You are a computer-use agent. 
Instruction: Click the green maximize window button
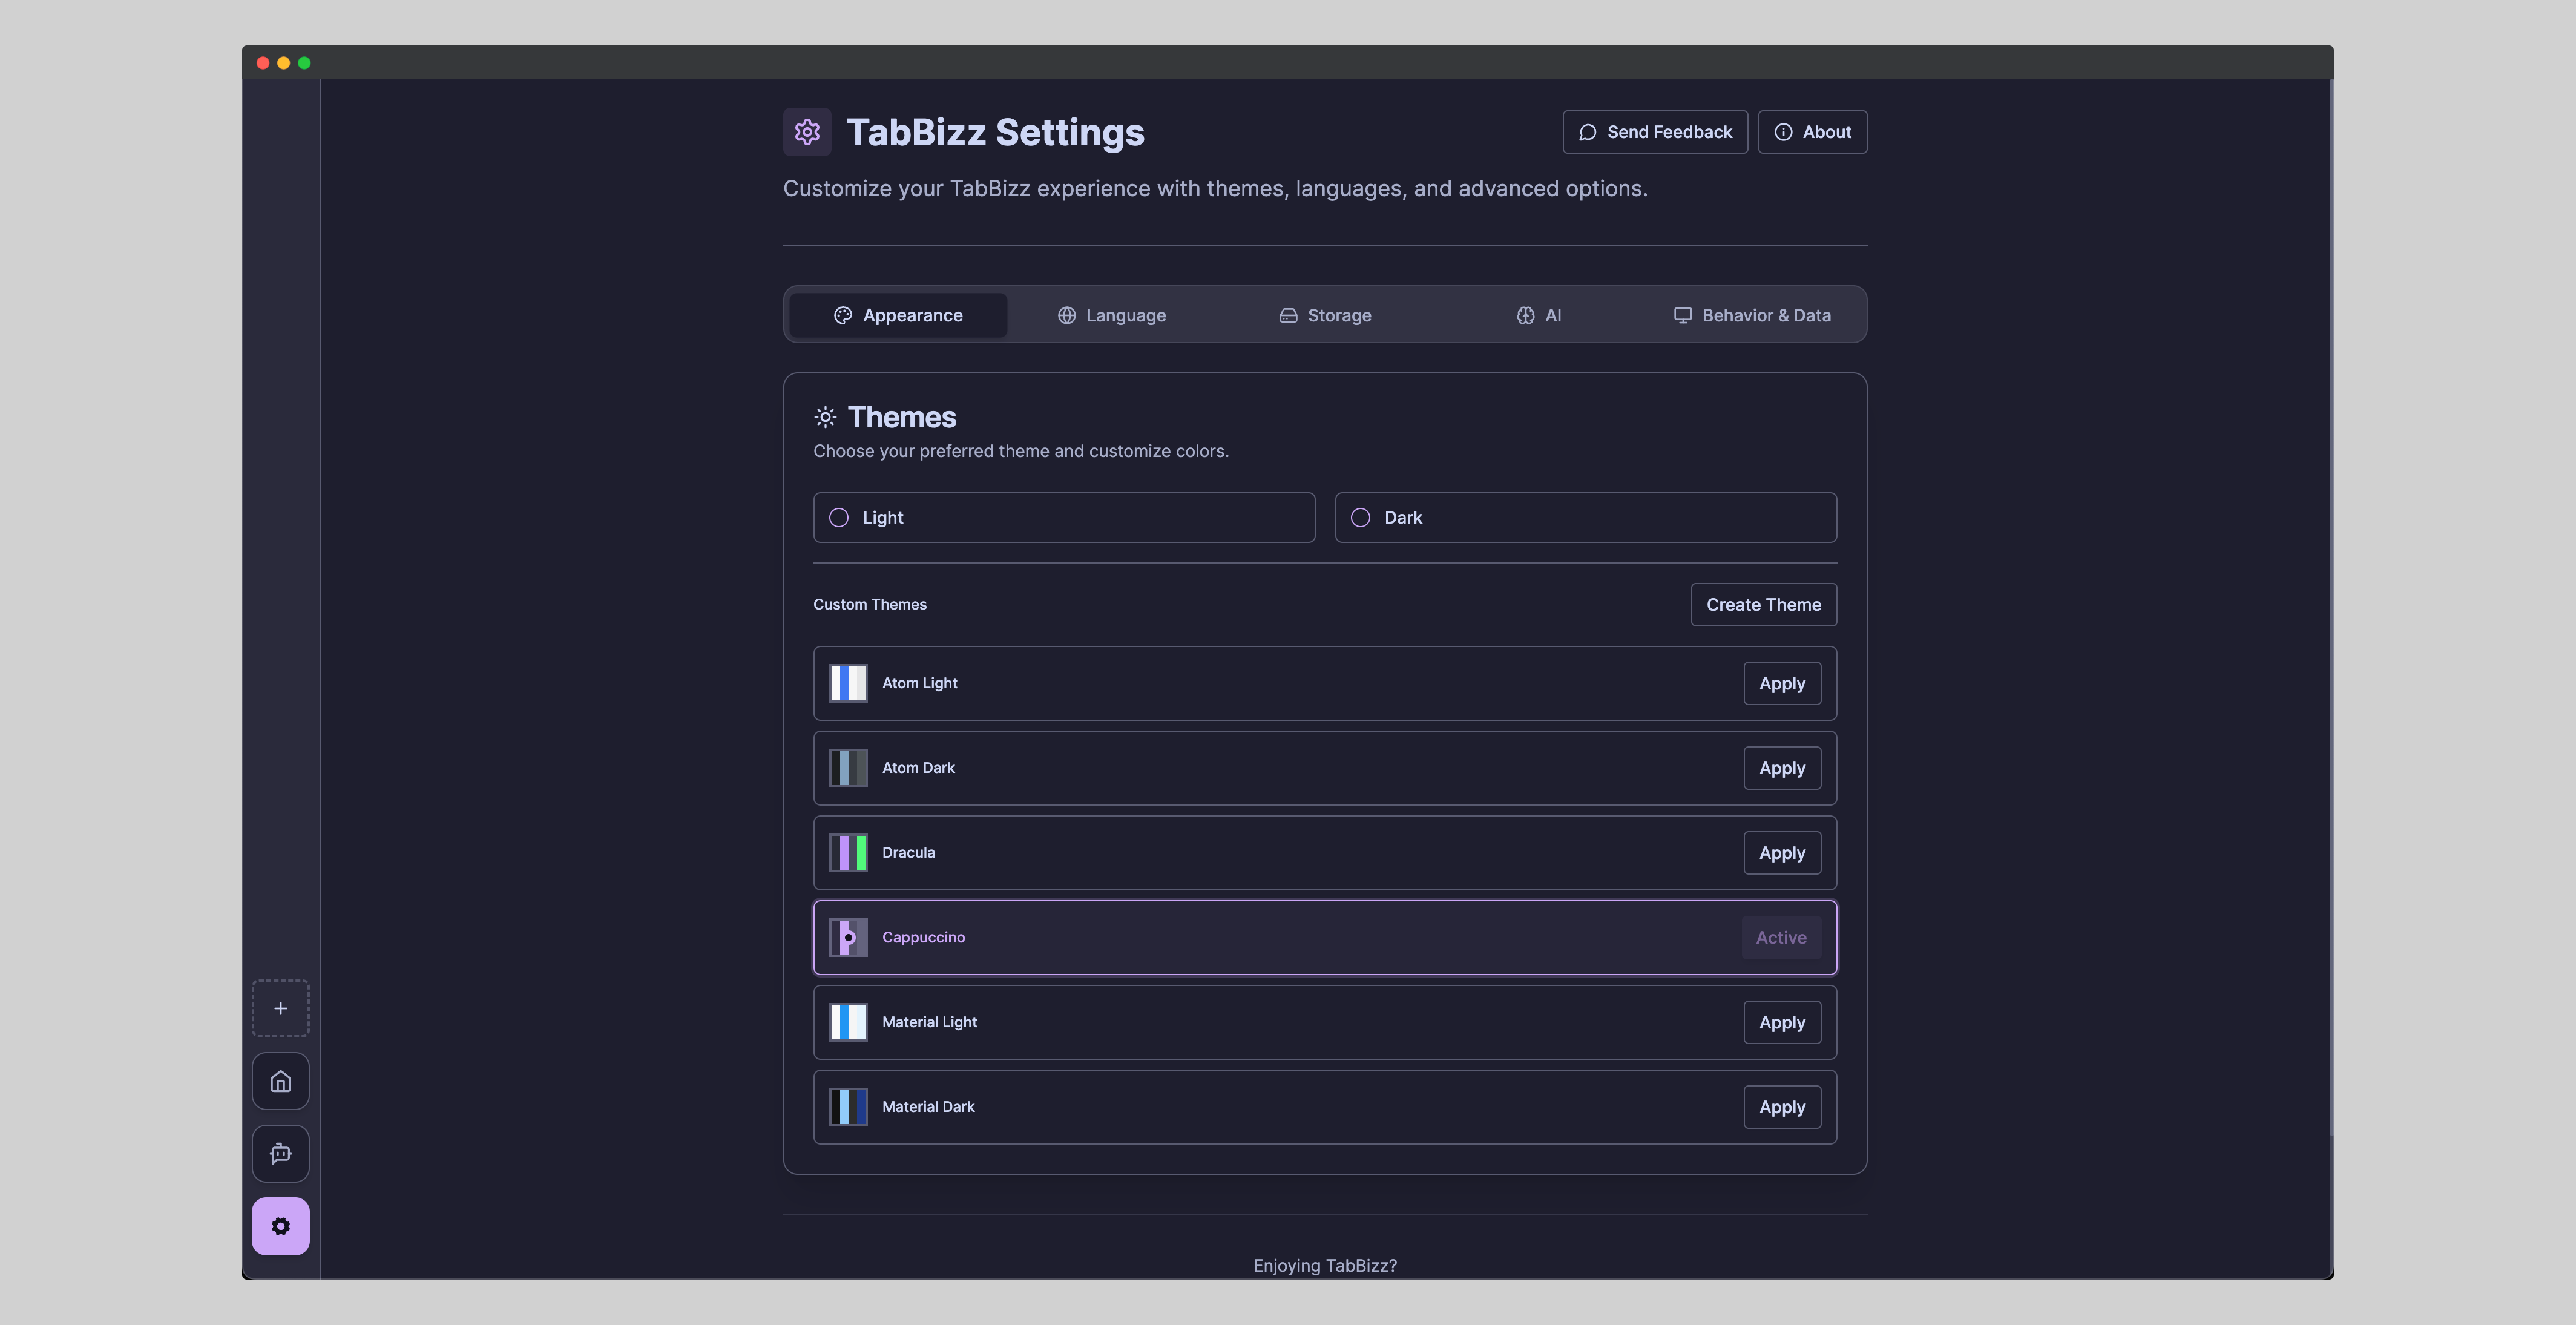coord(304,63)
